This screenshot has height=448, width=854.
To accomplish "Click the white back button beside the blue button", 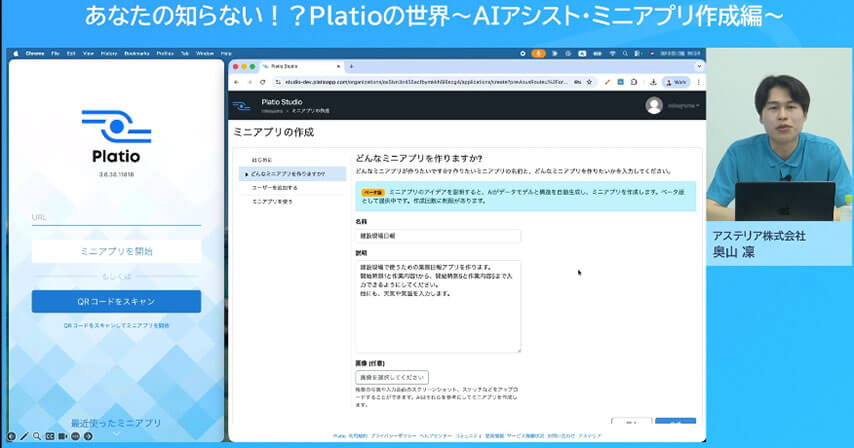I will click(632, 422).
